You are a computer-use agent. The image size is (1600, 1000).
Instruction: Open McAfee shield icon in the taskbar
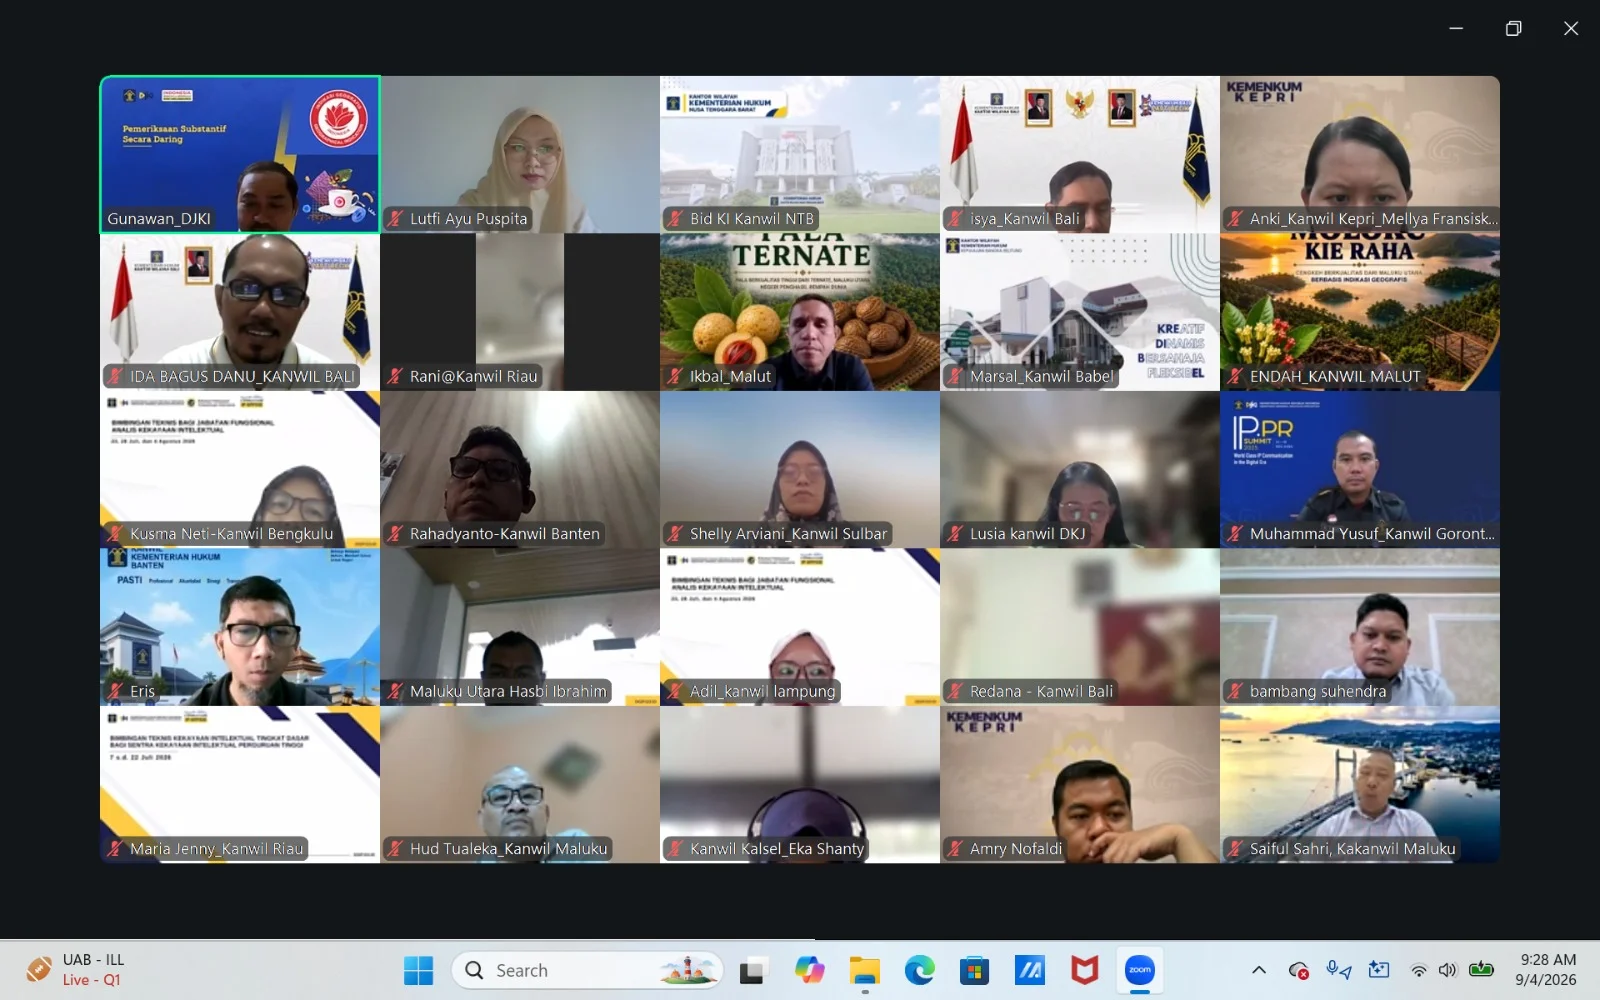pos(1084,970)
